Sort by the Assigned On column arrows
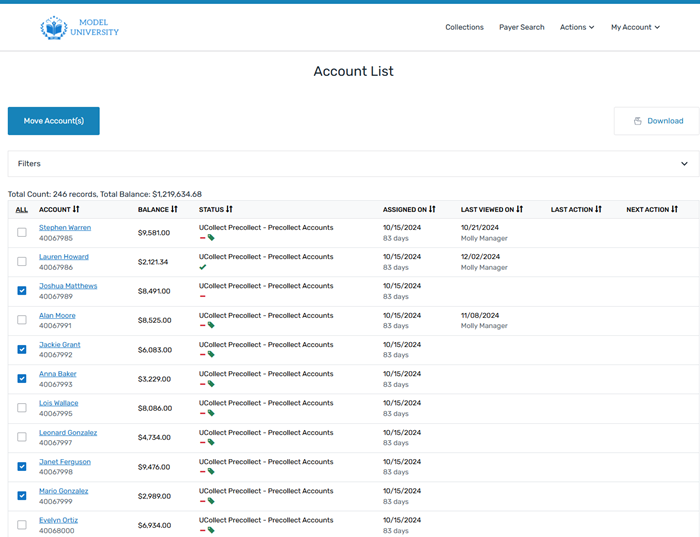Viewport: 700px width, 537px height. 433,210
